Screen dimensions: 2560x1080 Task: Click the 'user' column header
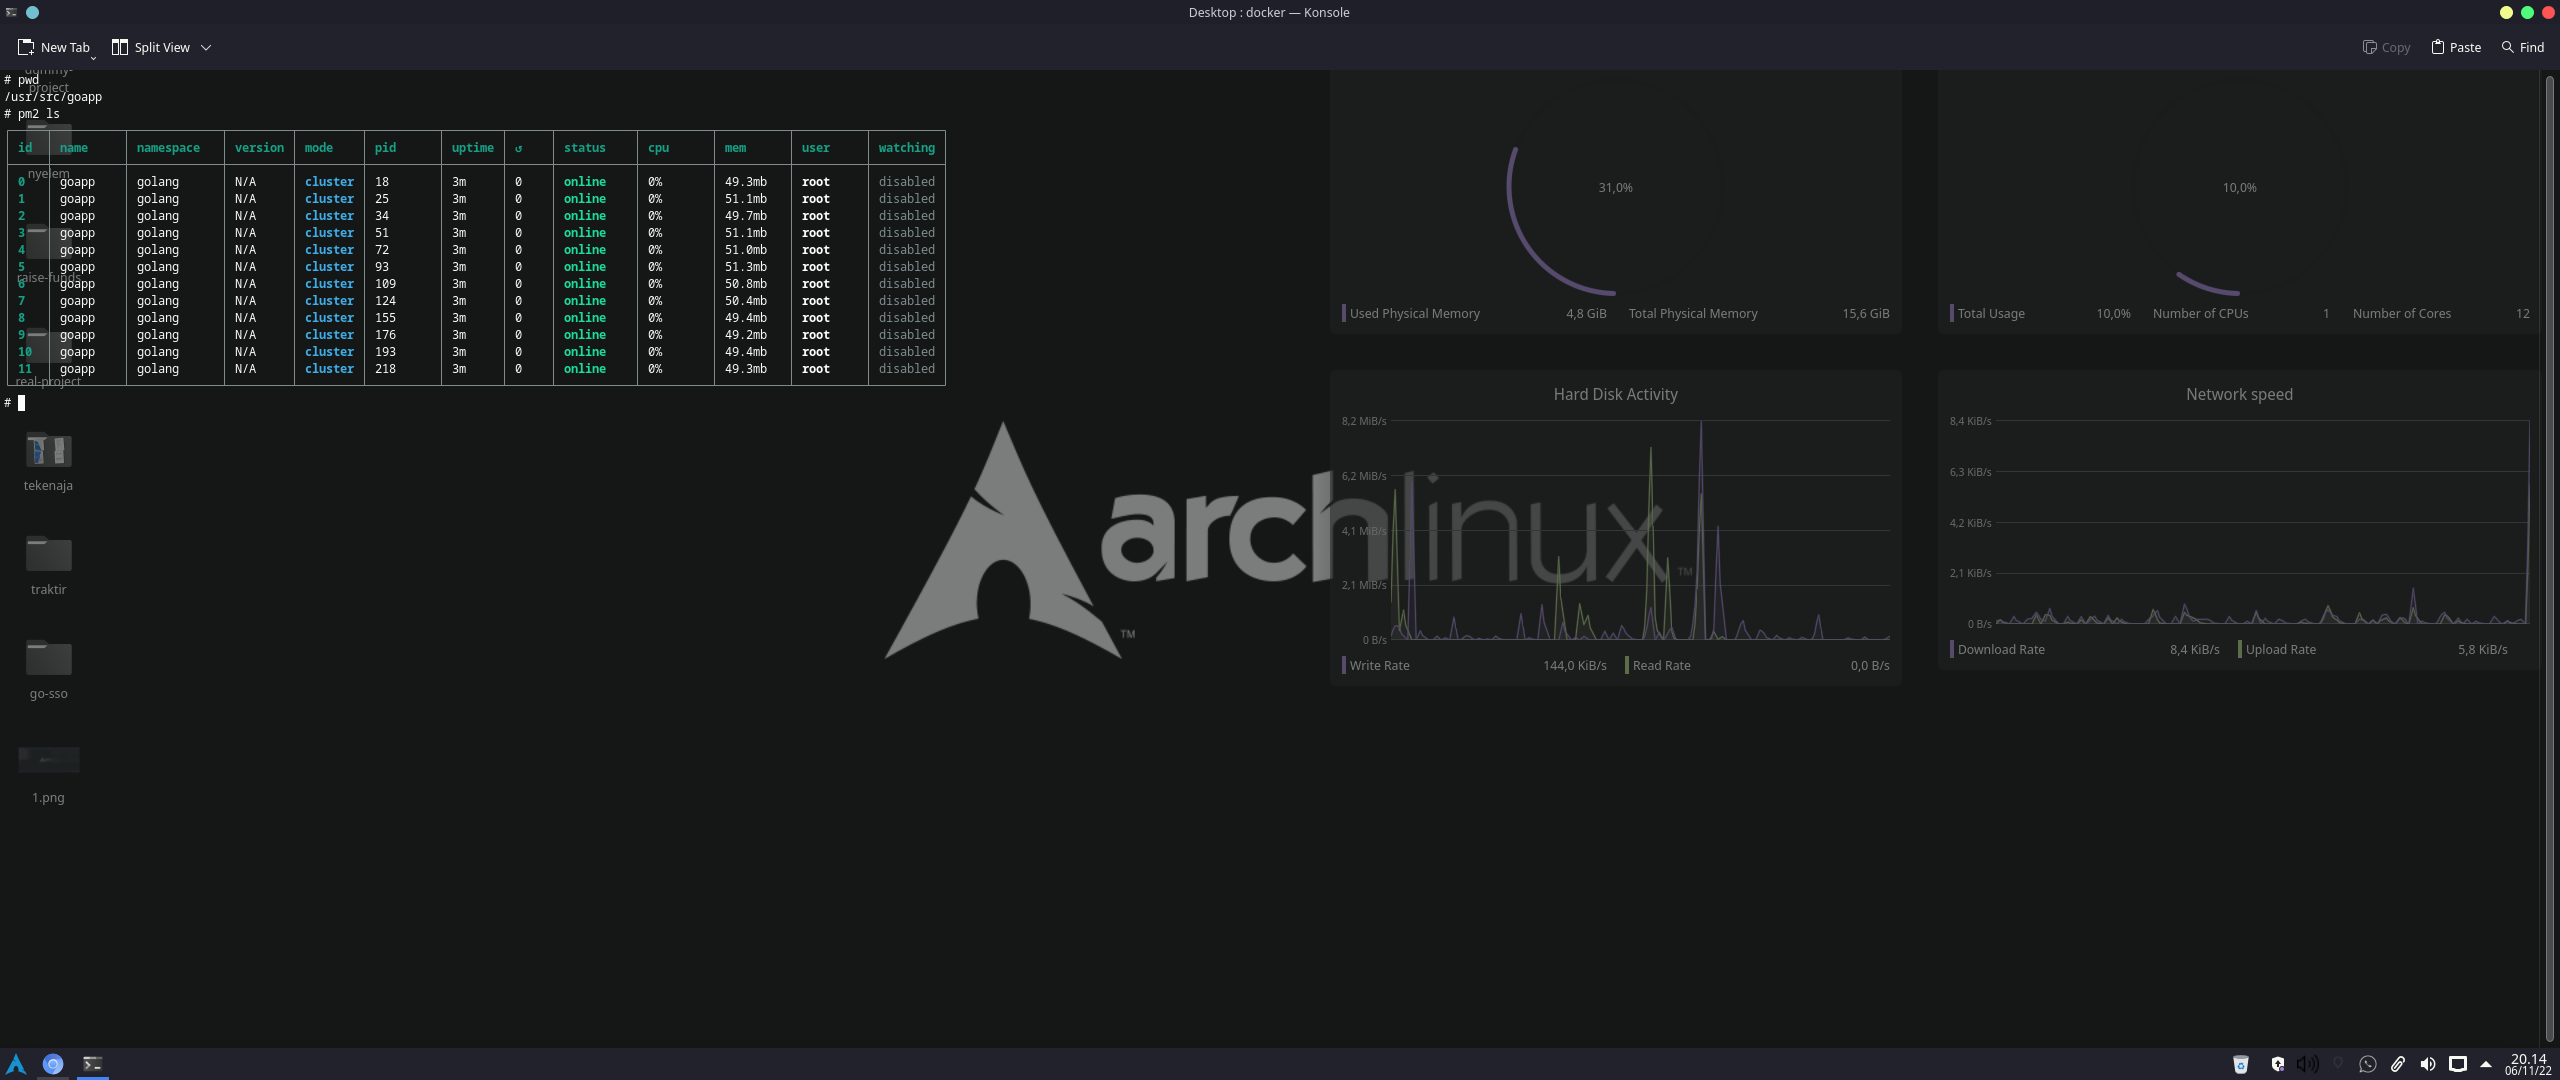[x=815, y=148]
